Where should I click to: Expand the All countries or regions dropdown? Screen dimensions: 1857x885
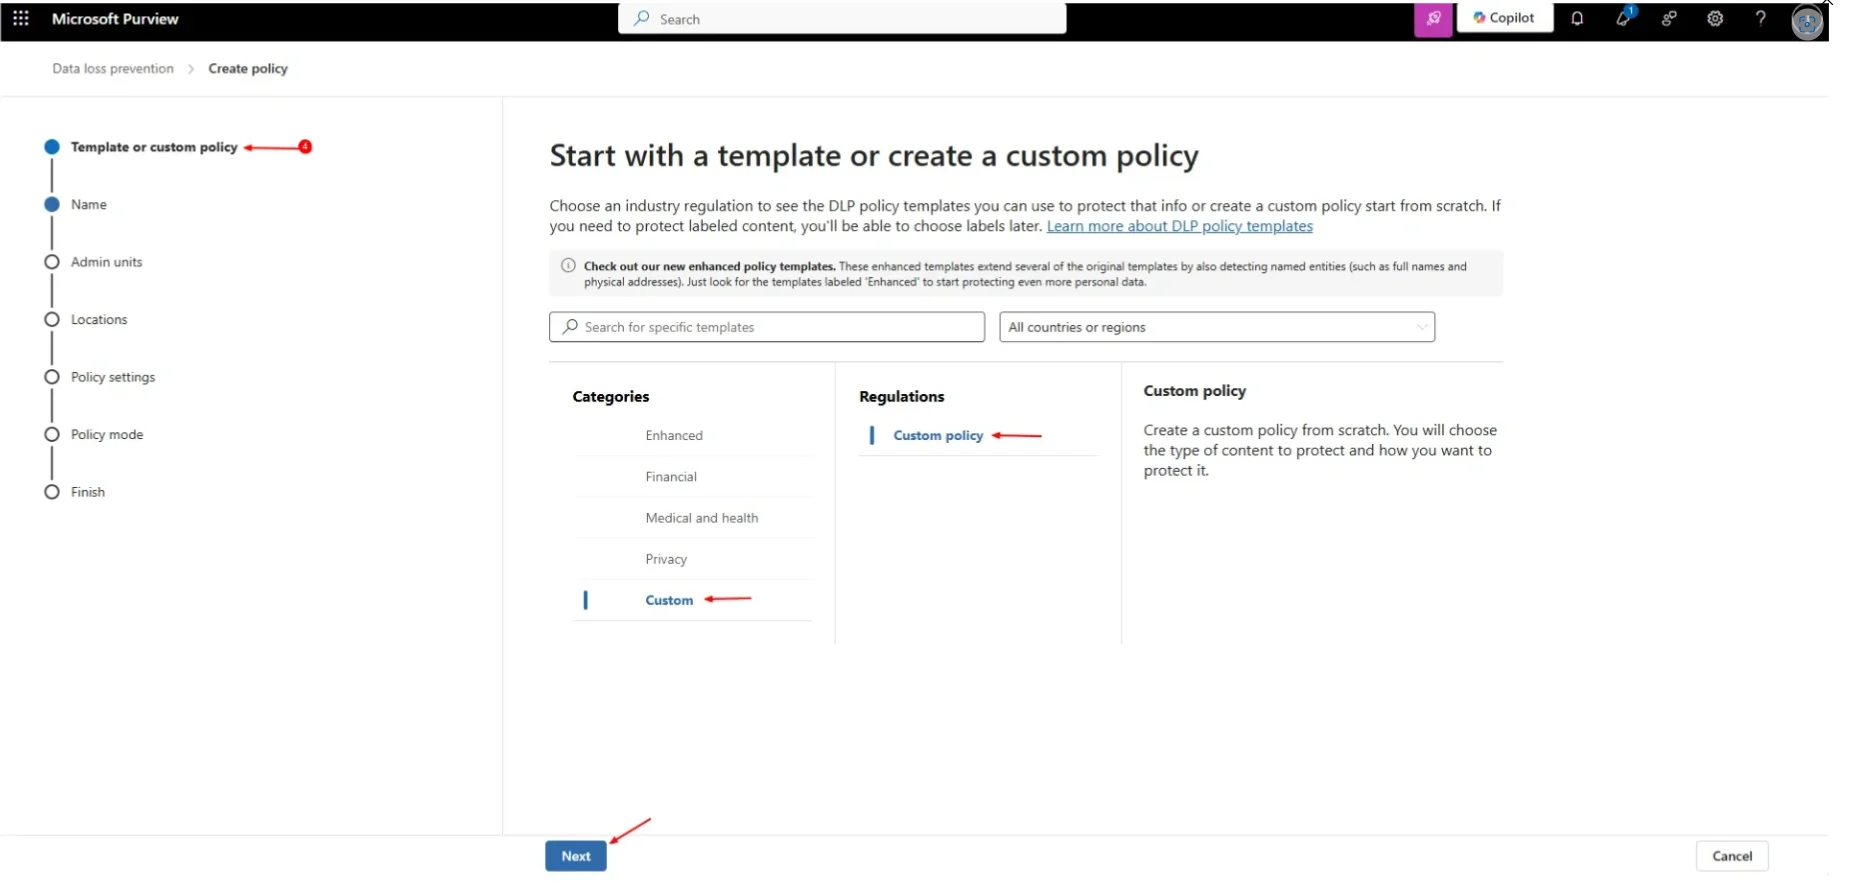(1217, 327)
